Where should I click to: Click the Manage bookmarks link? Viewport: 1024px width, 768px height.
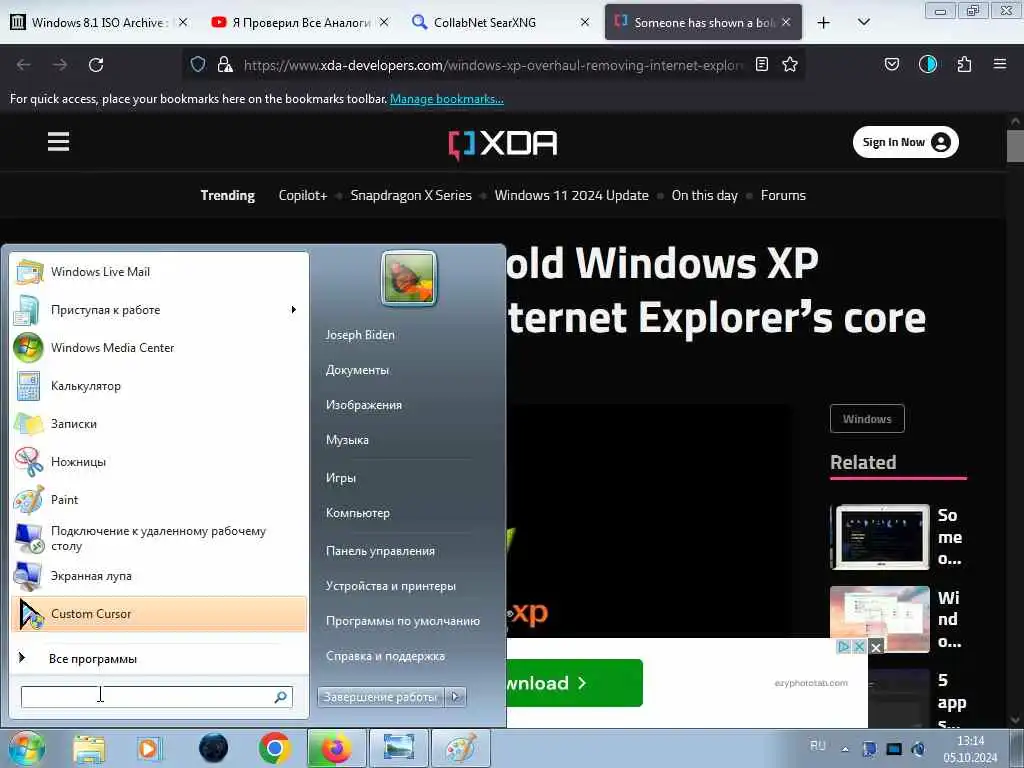(447, 99)
